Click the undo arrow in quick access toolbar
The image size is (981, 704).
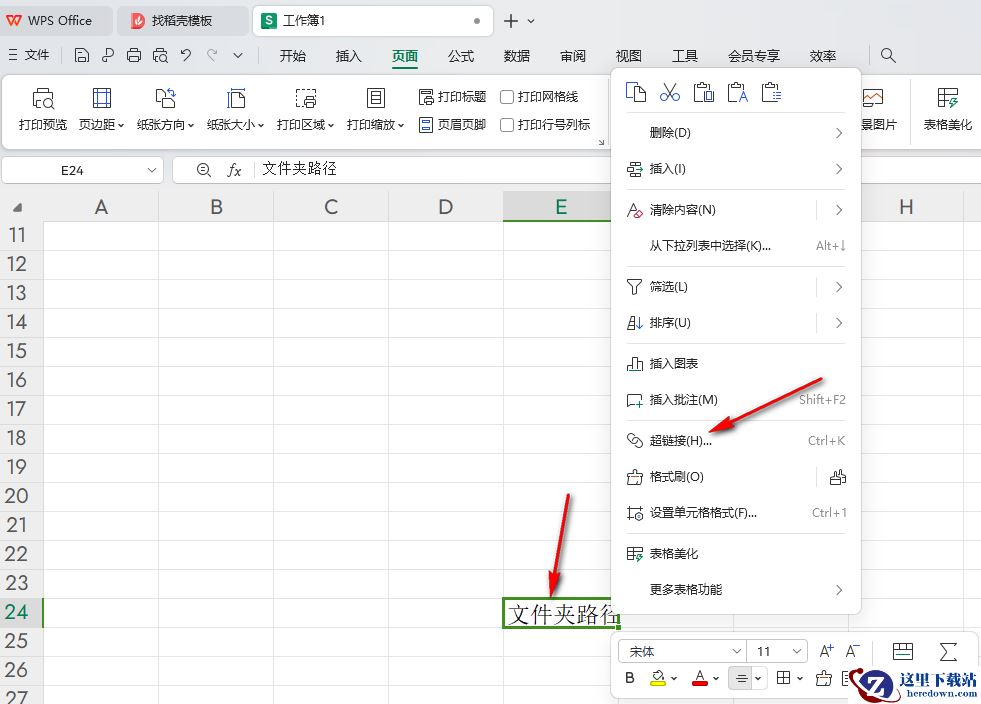186,55
